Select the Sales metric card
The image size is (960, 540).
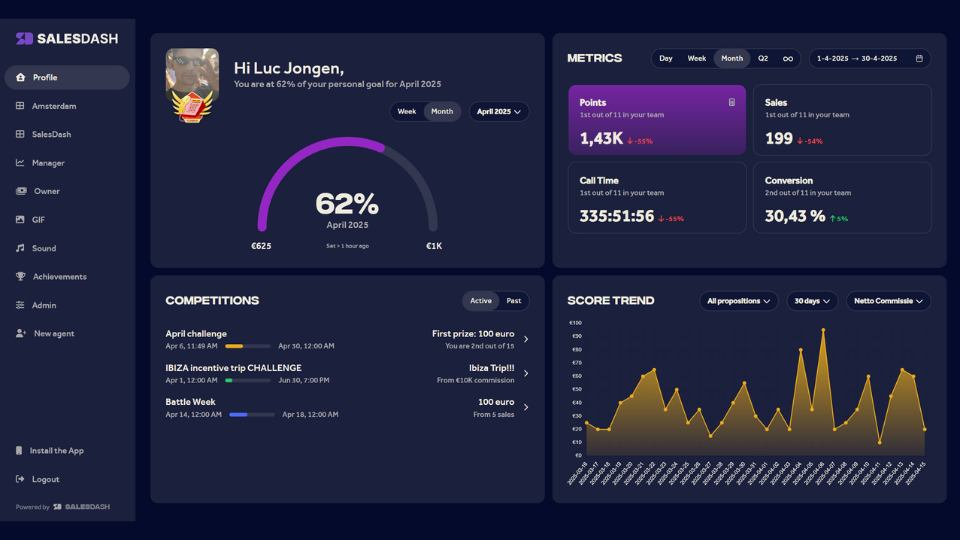pos(842,120)
